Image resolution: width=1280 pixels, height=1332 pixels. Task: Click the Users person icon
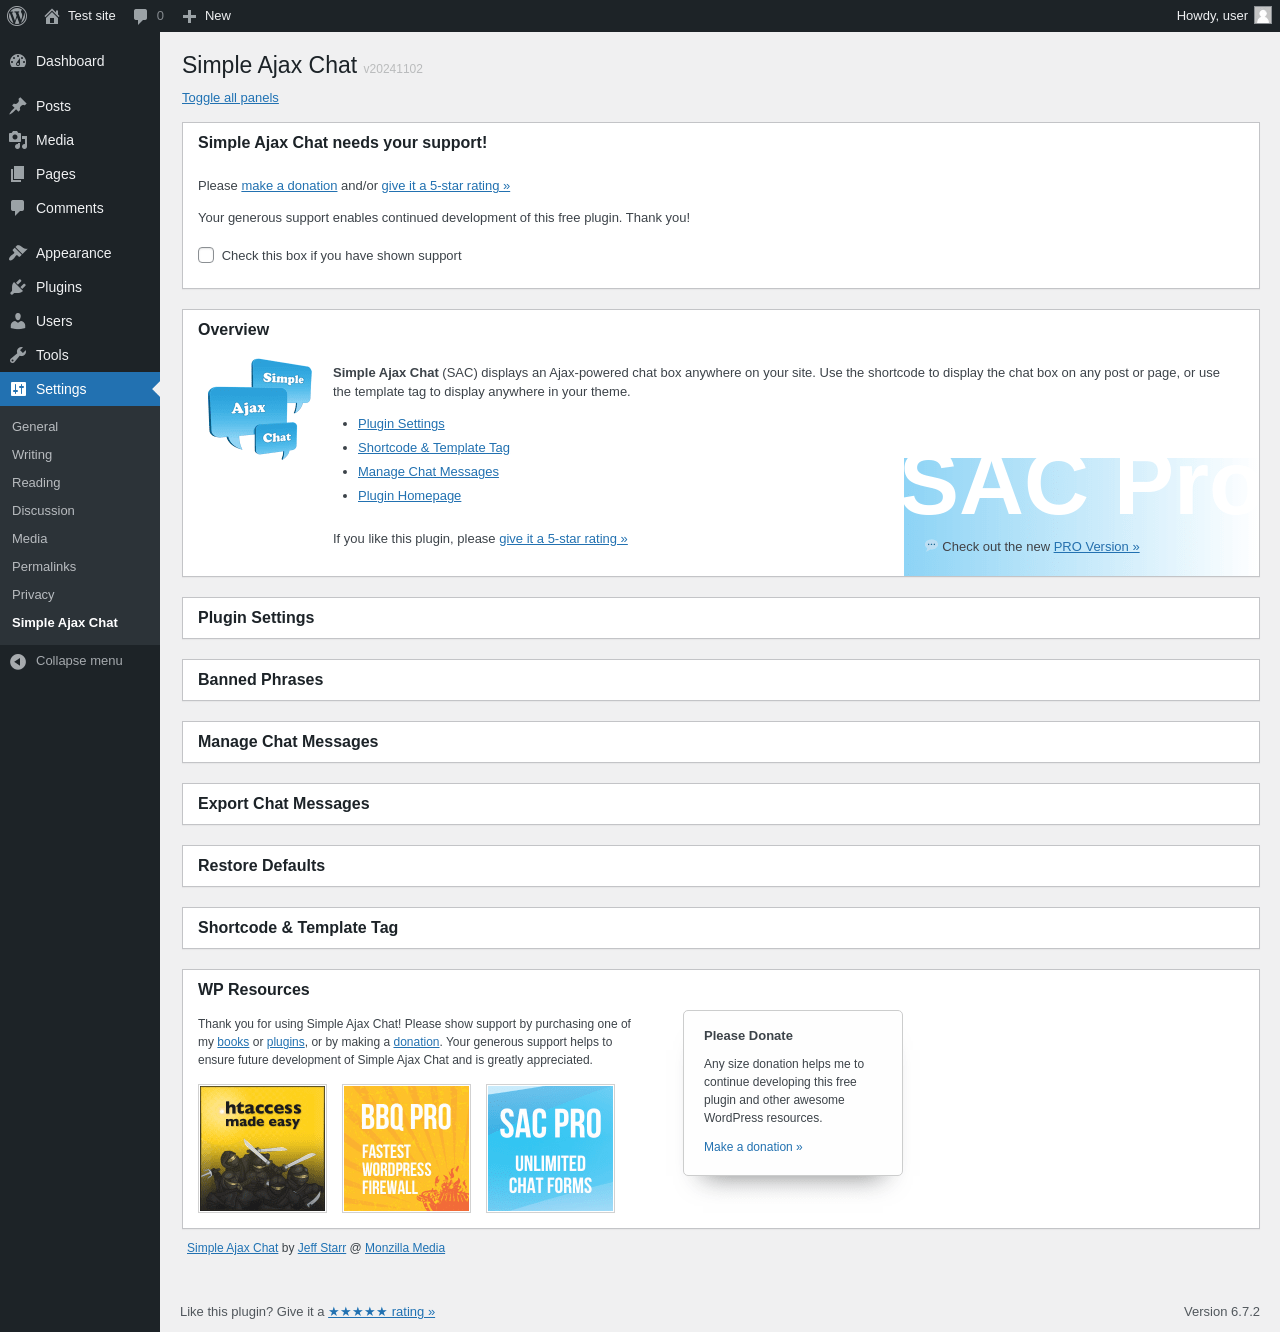[18, 321]
